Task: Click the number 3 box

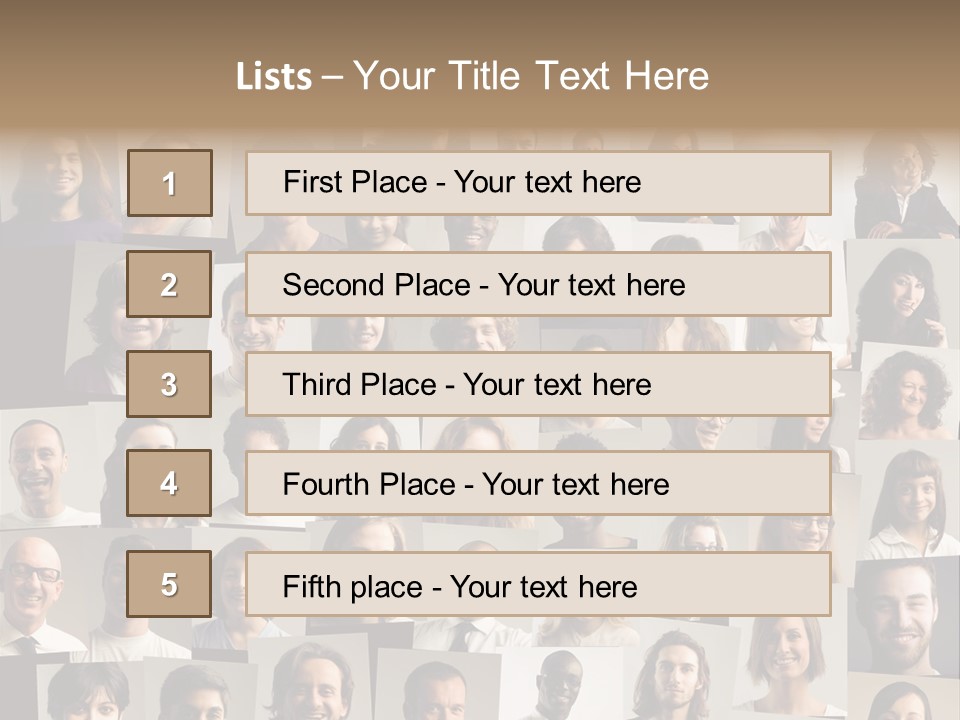Action: tap(169, 384)
